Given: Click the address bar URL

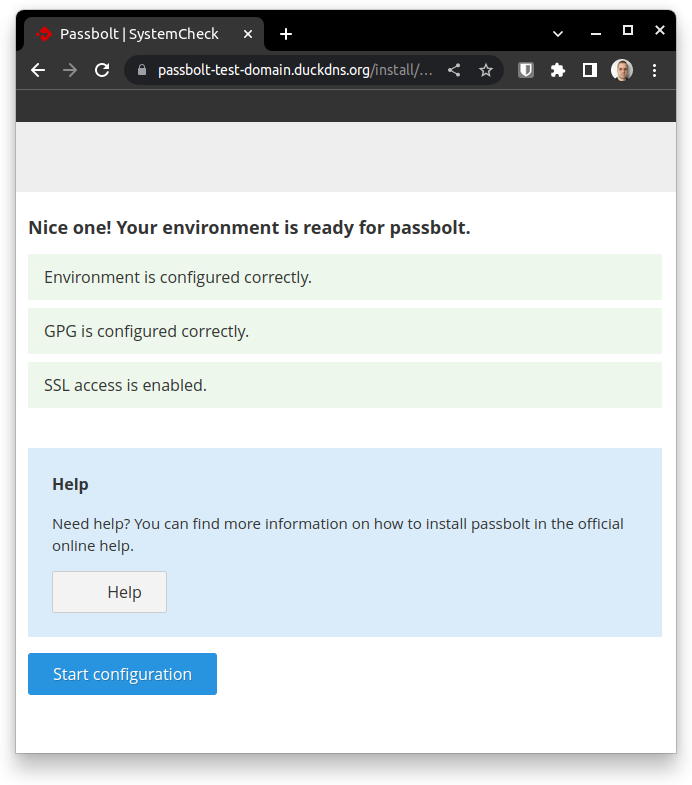Looking at the screenshot, I should coord(295,70).
